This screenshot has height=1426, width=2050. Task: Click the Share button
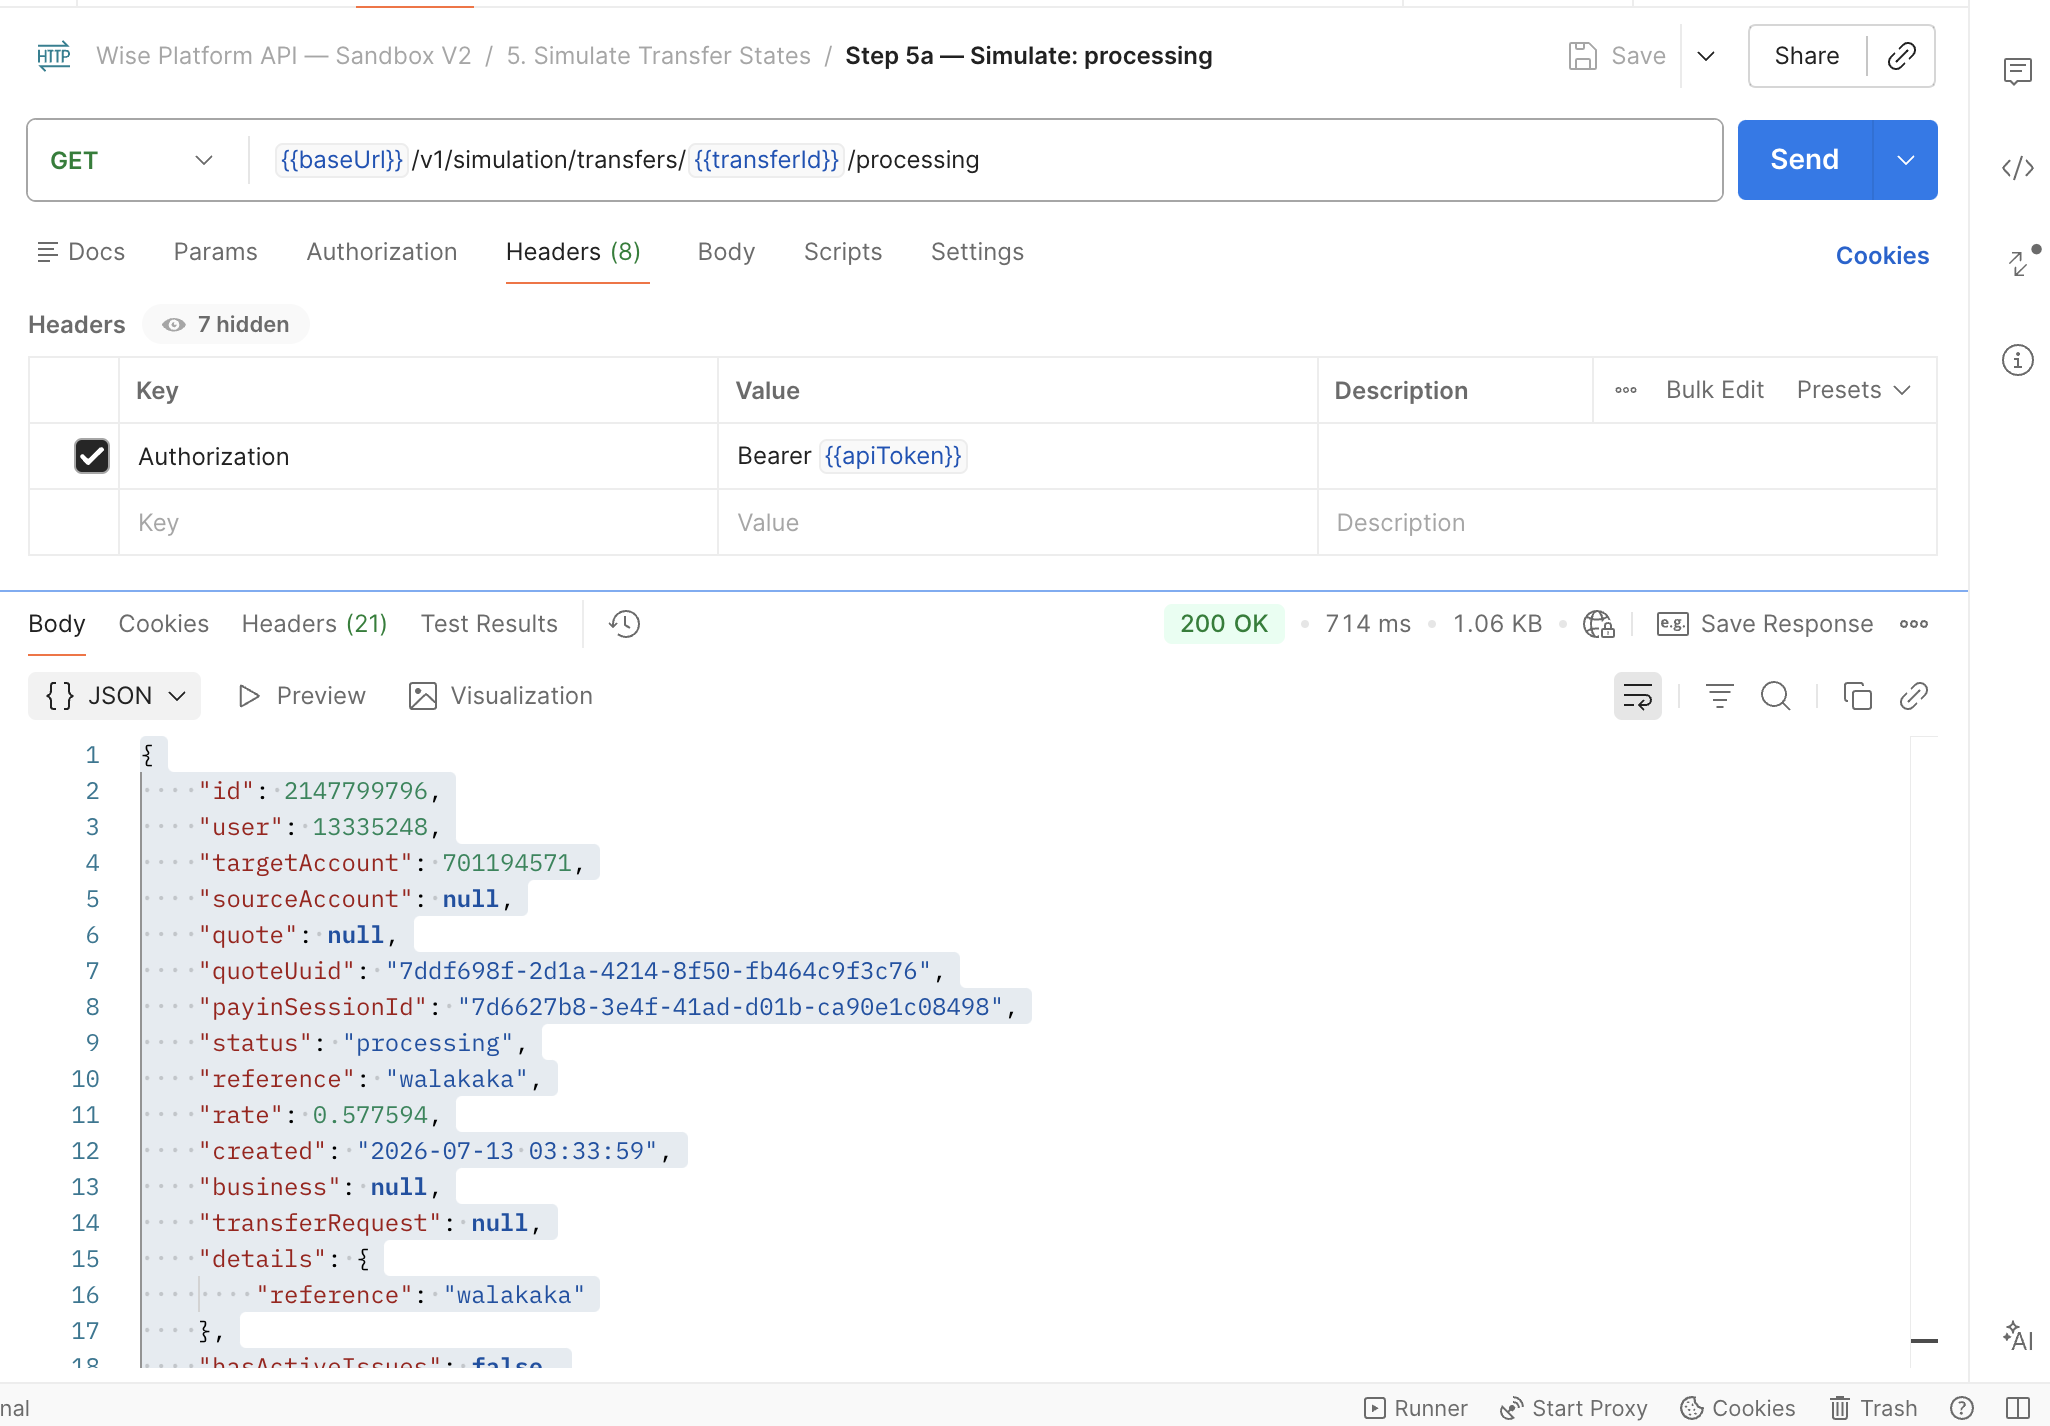coord(1807,56)
